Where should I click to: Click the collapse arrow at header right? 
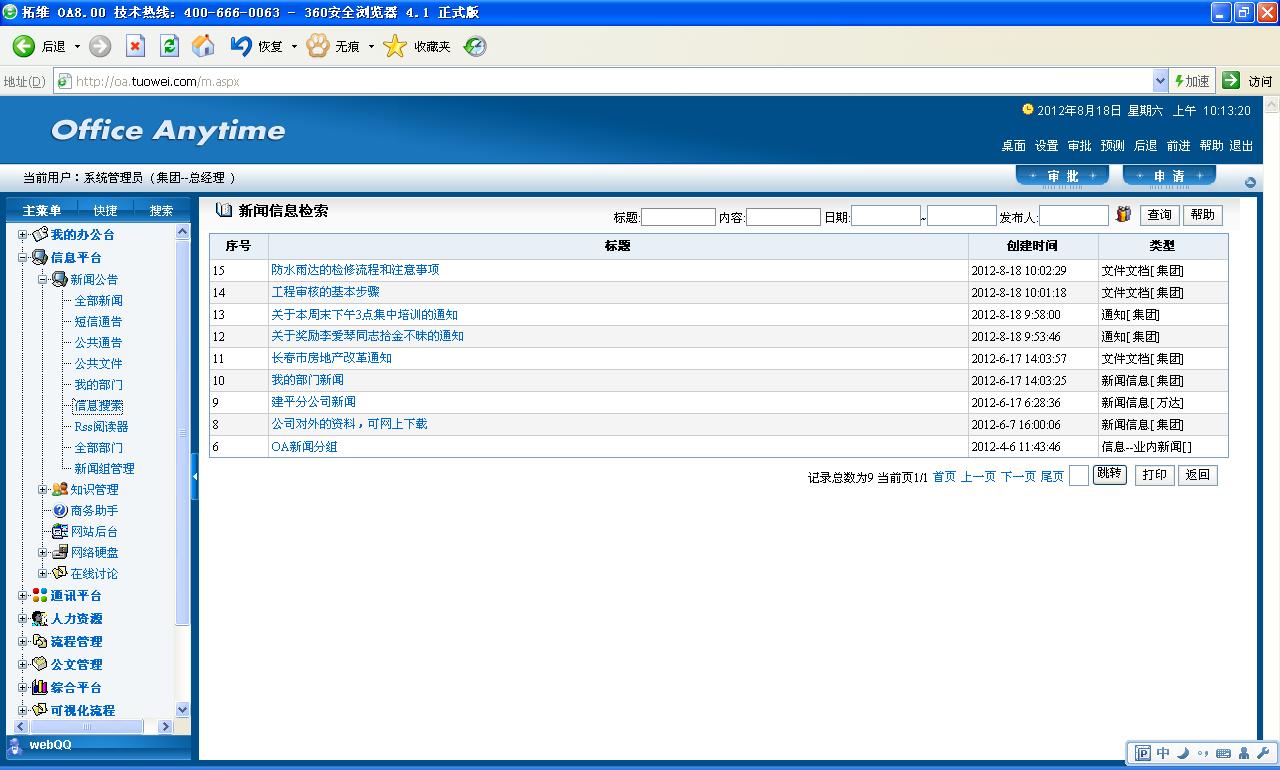click(1250, 182)
